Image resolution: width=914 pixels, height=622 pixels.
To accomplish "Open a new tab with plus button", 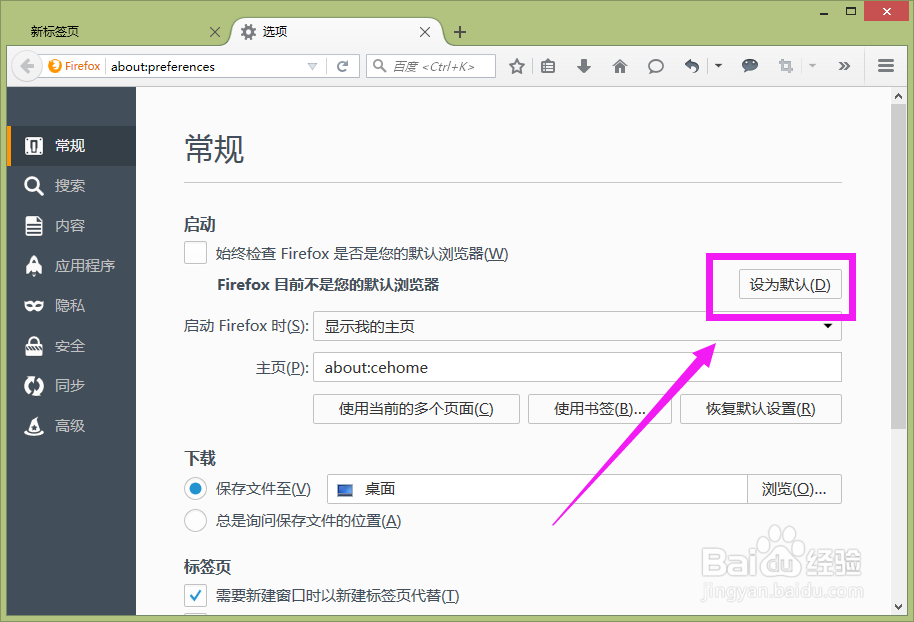I will tap(460, 32).
